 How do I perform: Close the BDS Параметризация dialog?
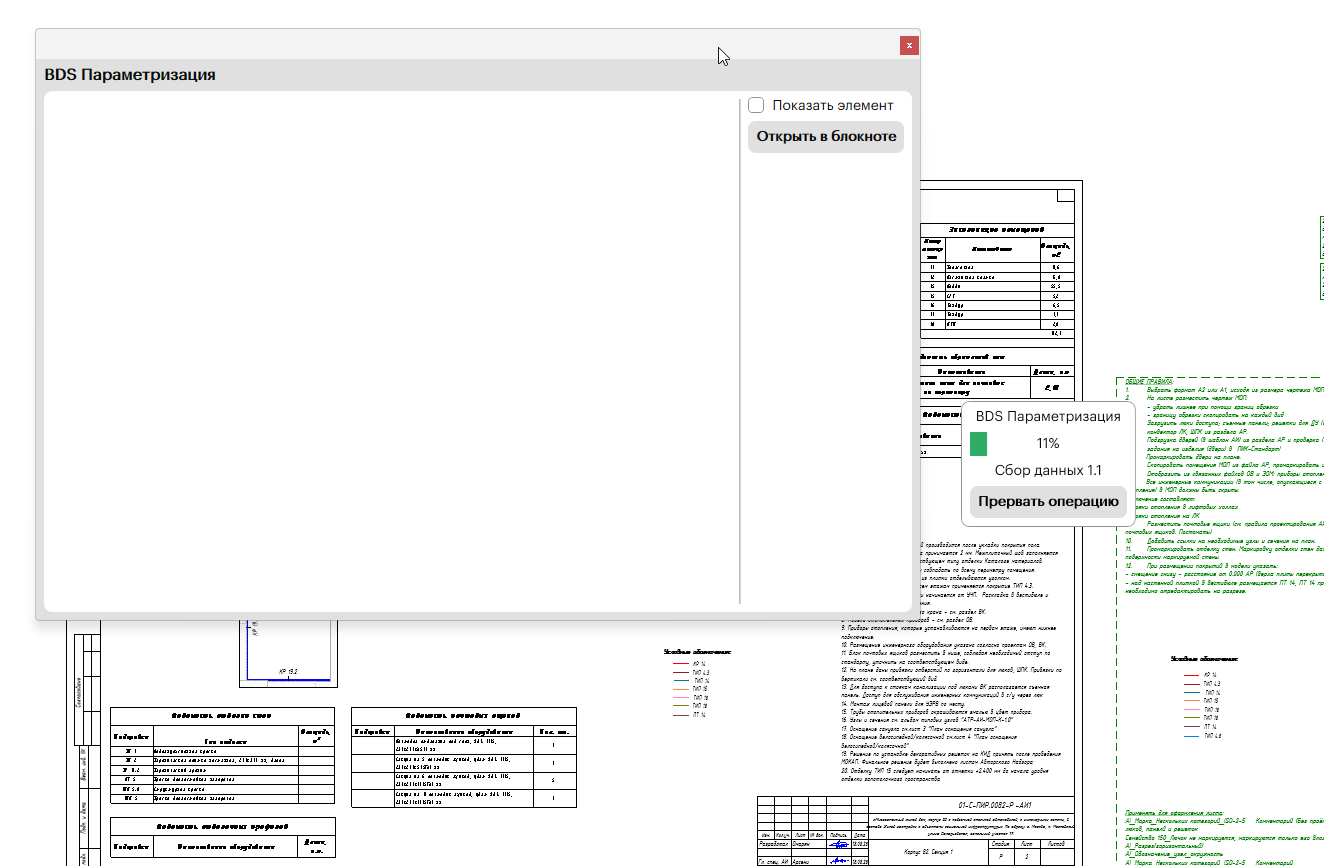(x=908, y=45)
